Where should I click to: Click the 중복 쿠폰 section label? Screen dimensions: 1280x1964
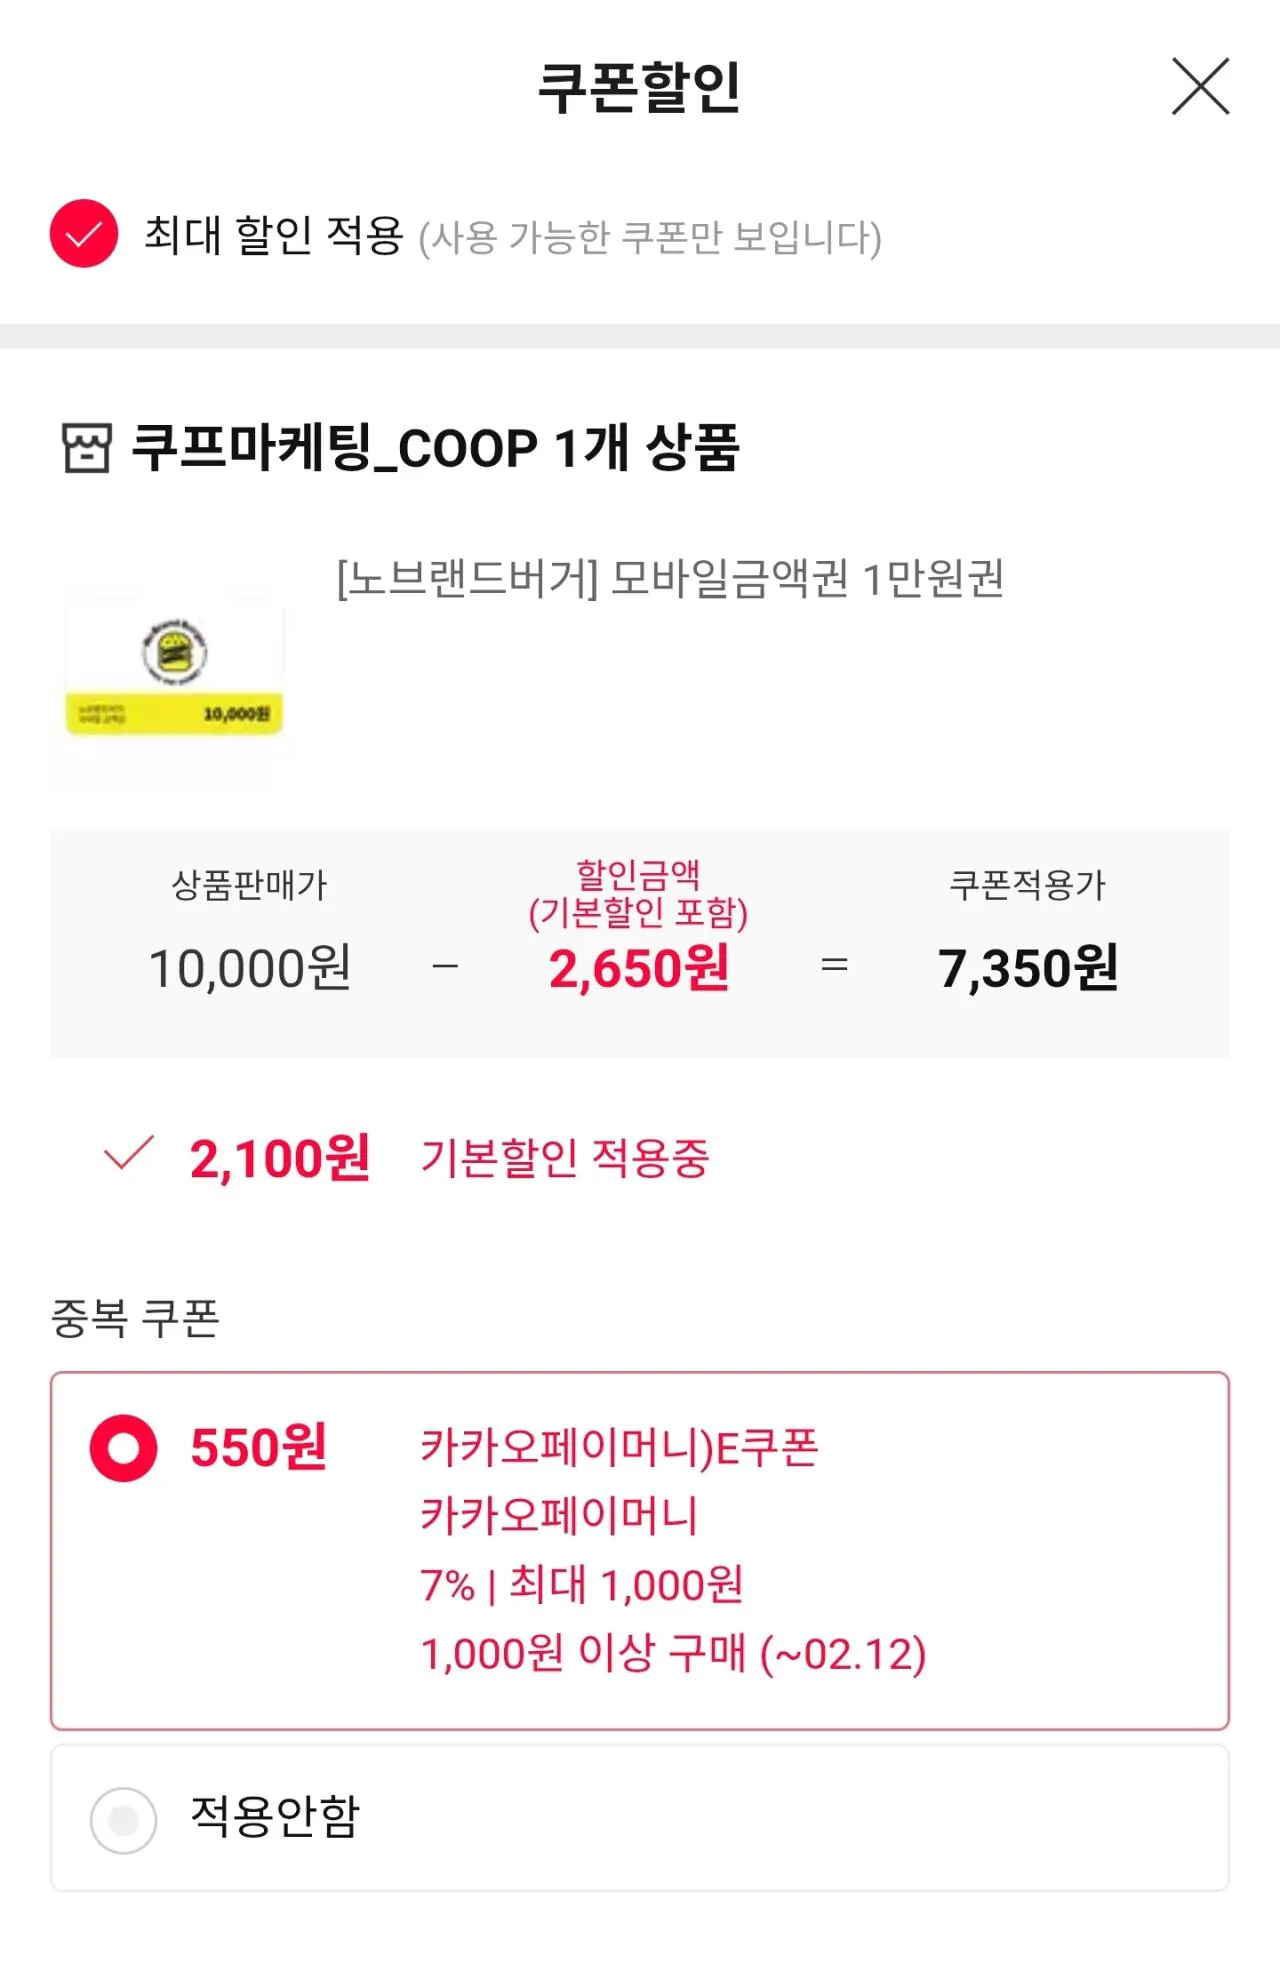135,1318
